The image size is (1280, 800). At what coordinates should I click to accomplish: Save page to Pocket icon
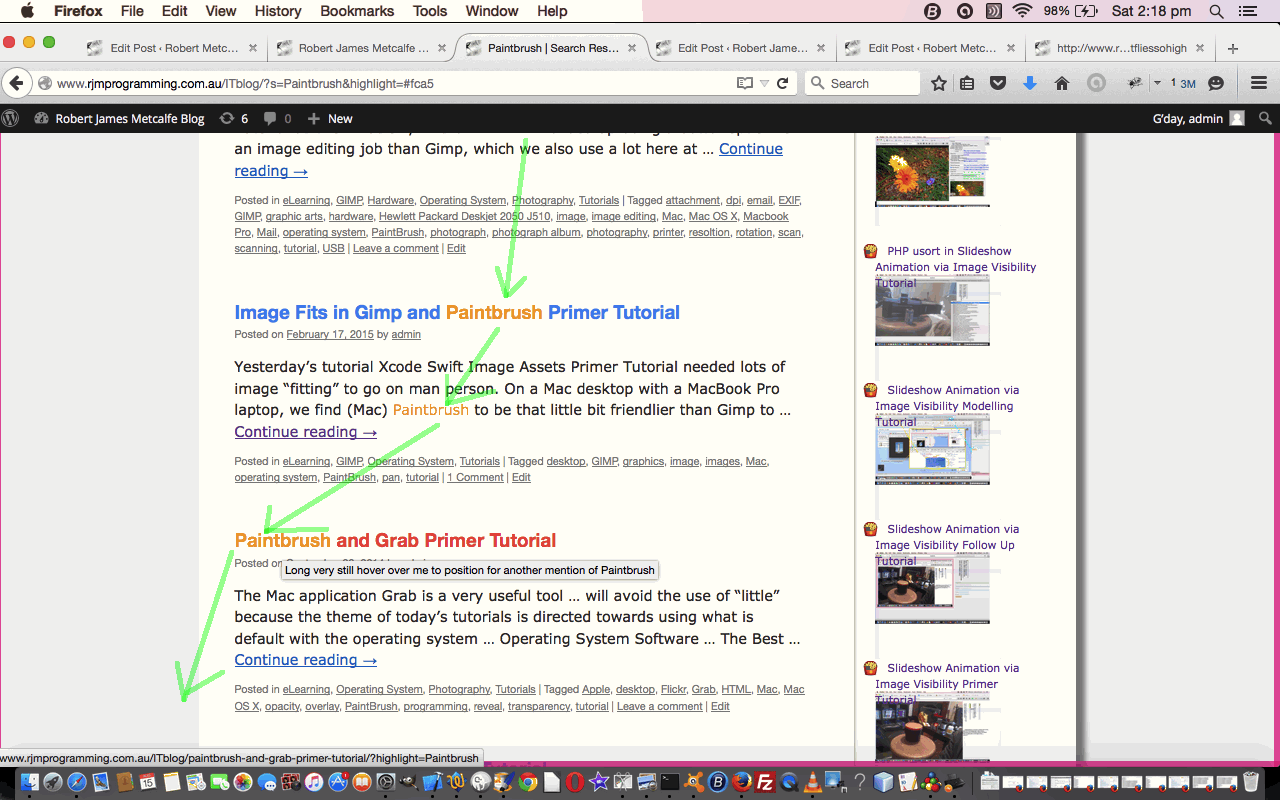click(x=998, y=84)
